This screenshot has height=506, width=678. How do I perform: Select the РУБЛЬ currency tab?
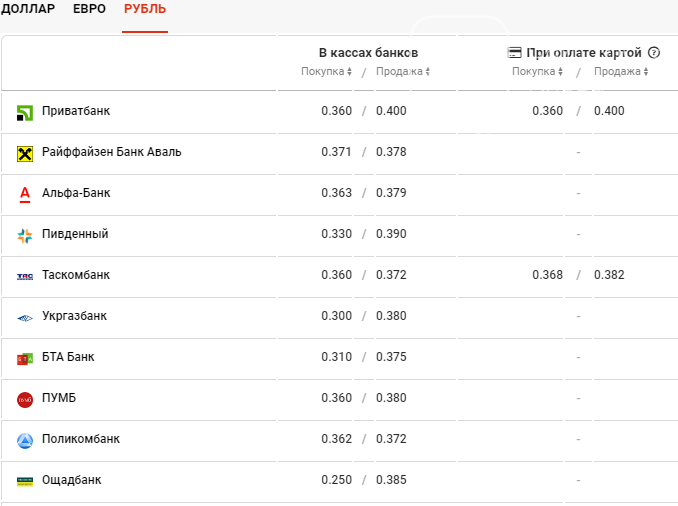click(145, 10)
